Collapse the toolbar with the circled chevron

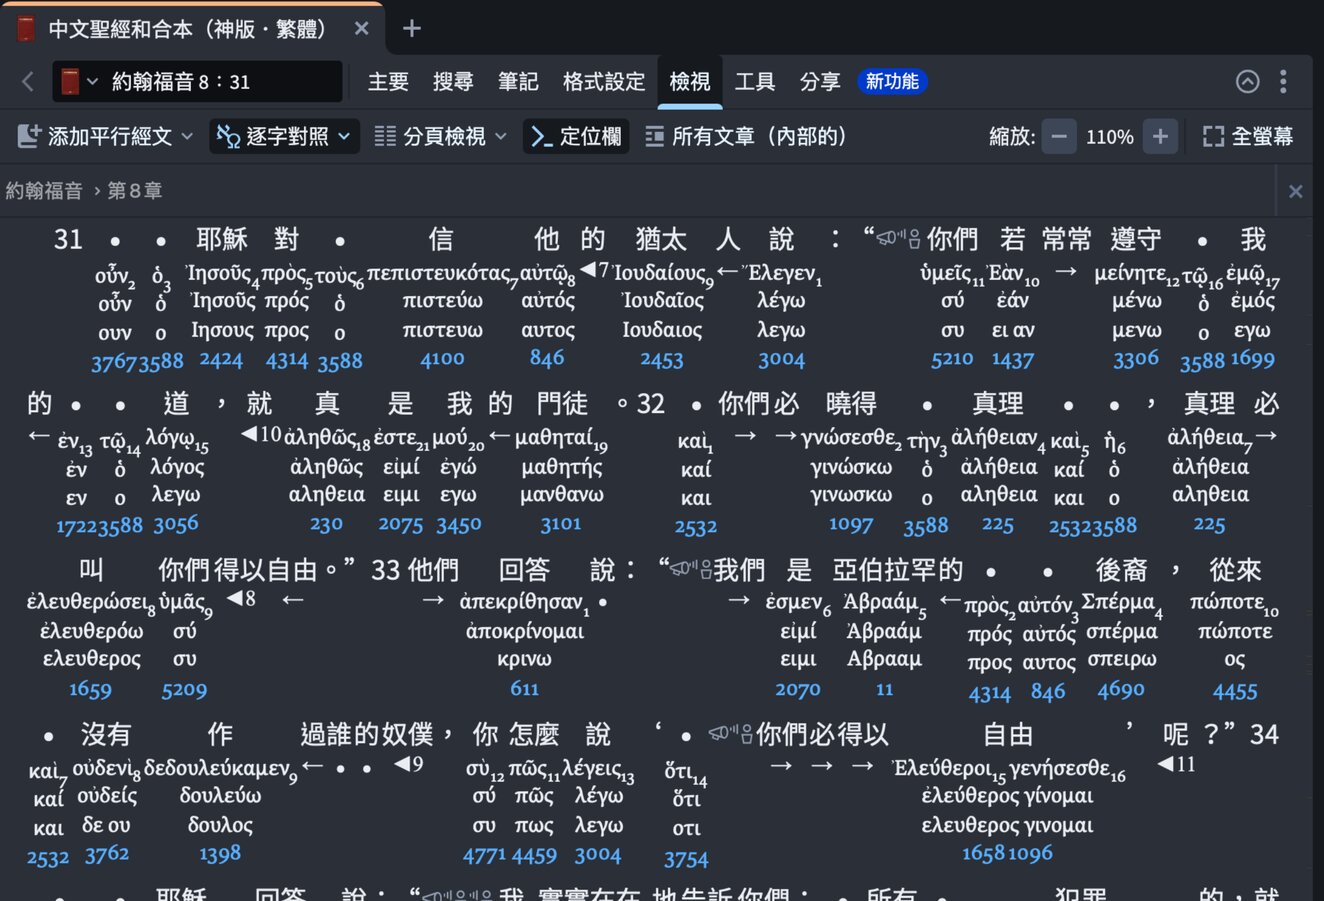point(1247,82)
